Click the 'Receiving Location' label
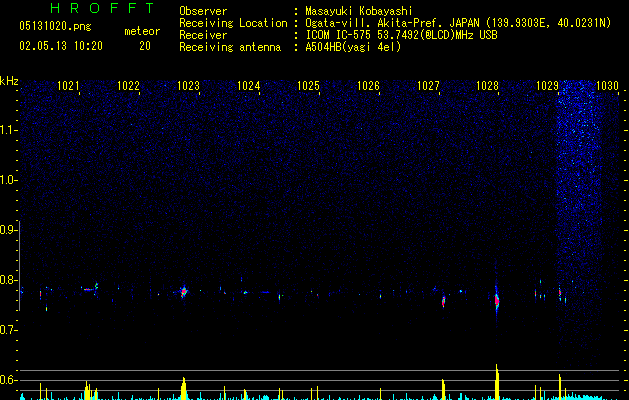Screen dimensions: 629x400 point(233,23)
